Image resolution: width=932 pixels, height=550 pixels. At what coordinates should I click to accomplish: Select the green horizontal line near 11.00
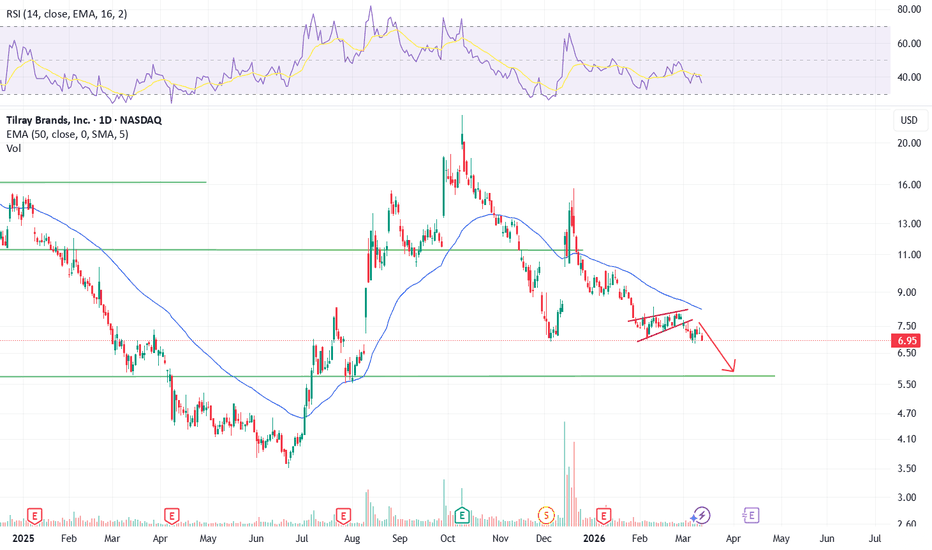click(x=291, y=250)
